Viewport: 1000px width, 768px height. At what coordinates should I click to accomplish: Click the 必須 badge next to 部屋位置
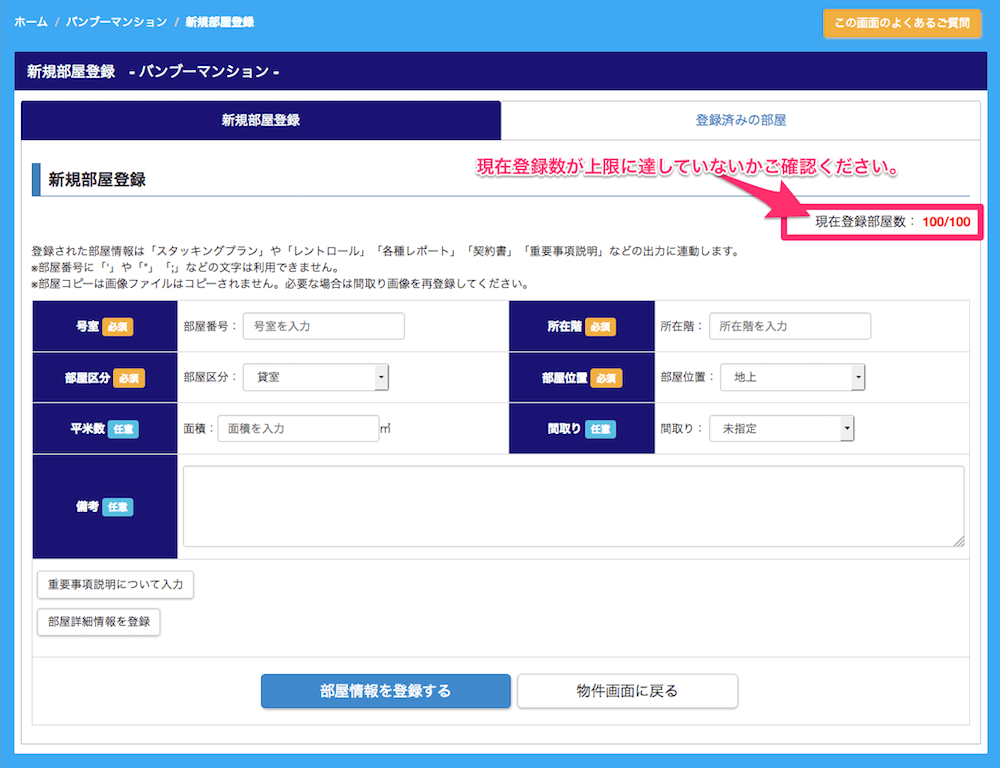coord(606,378)
